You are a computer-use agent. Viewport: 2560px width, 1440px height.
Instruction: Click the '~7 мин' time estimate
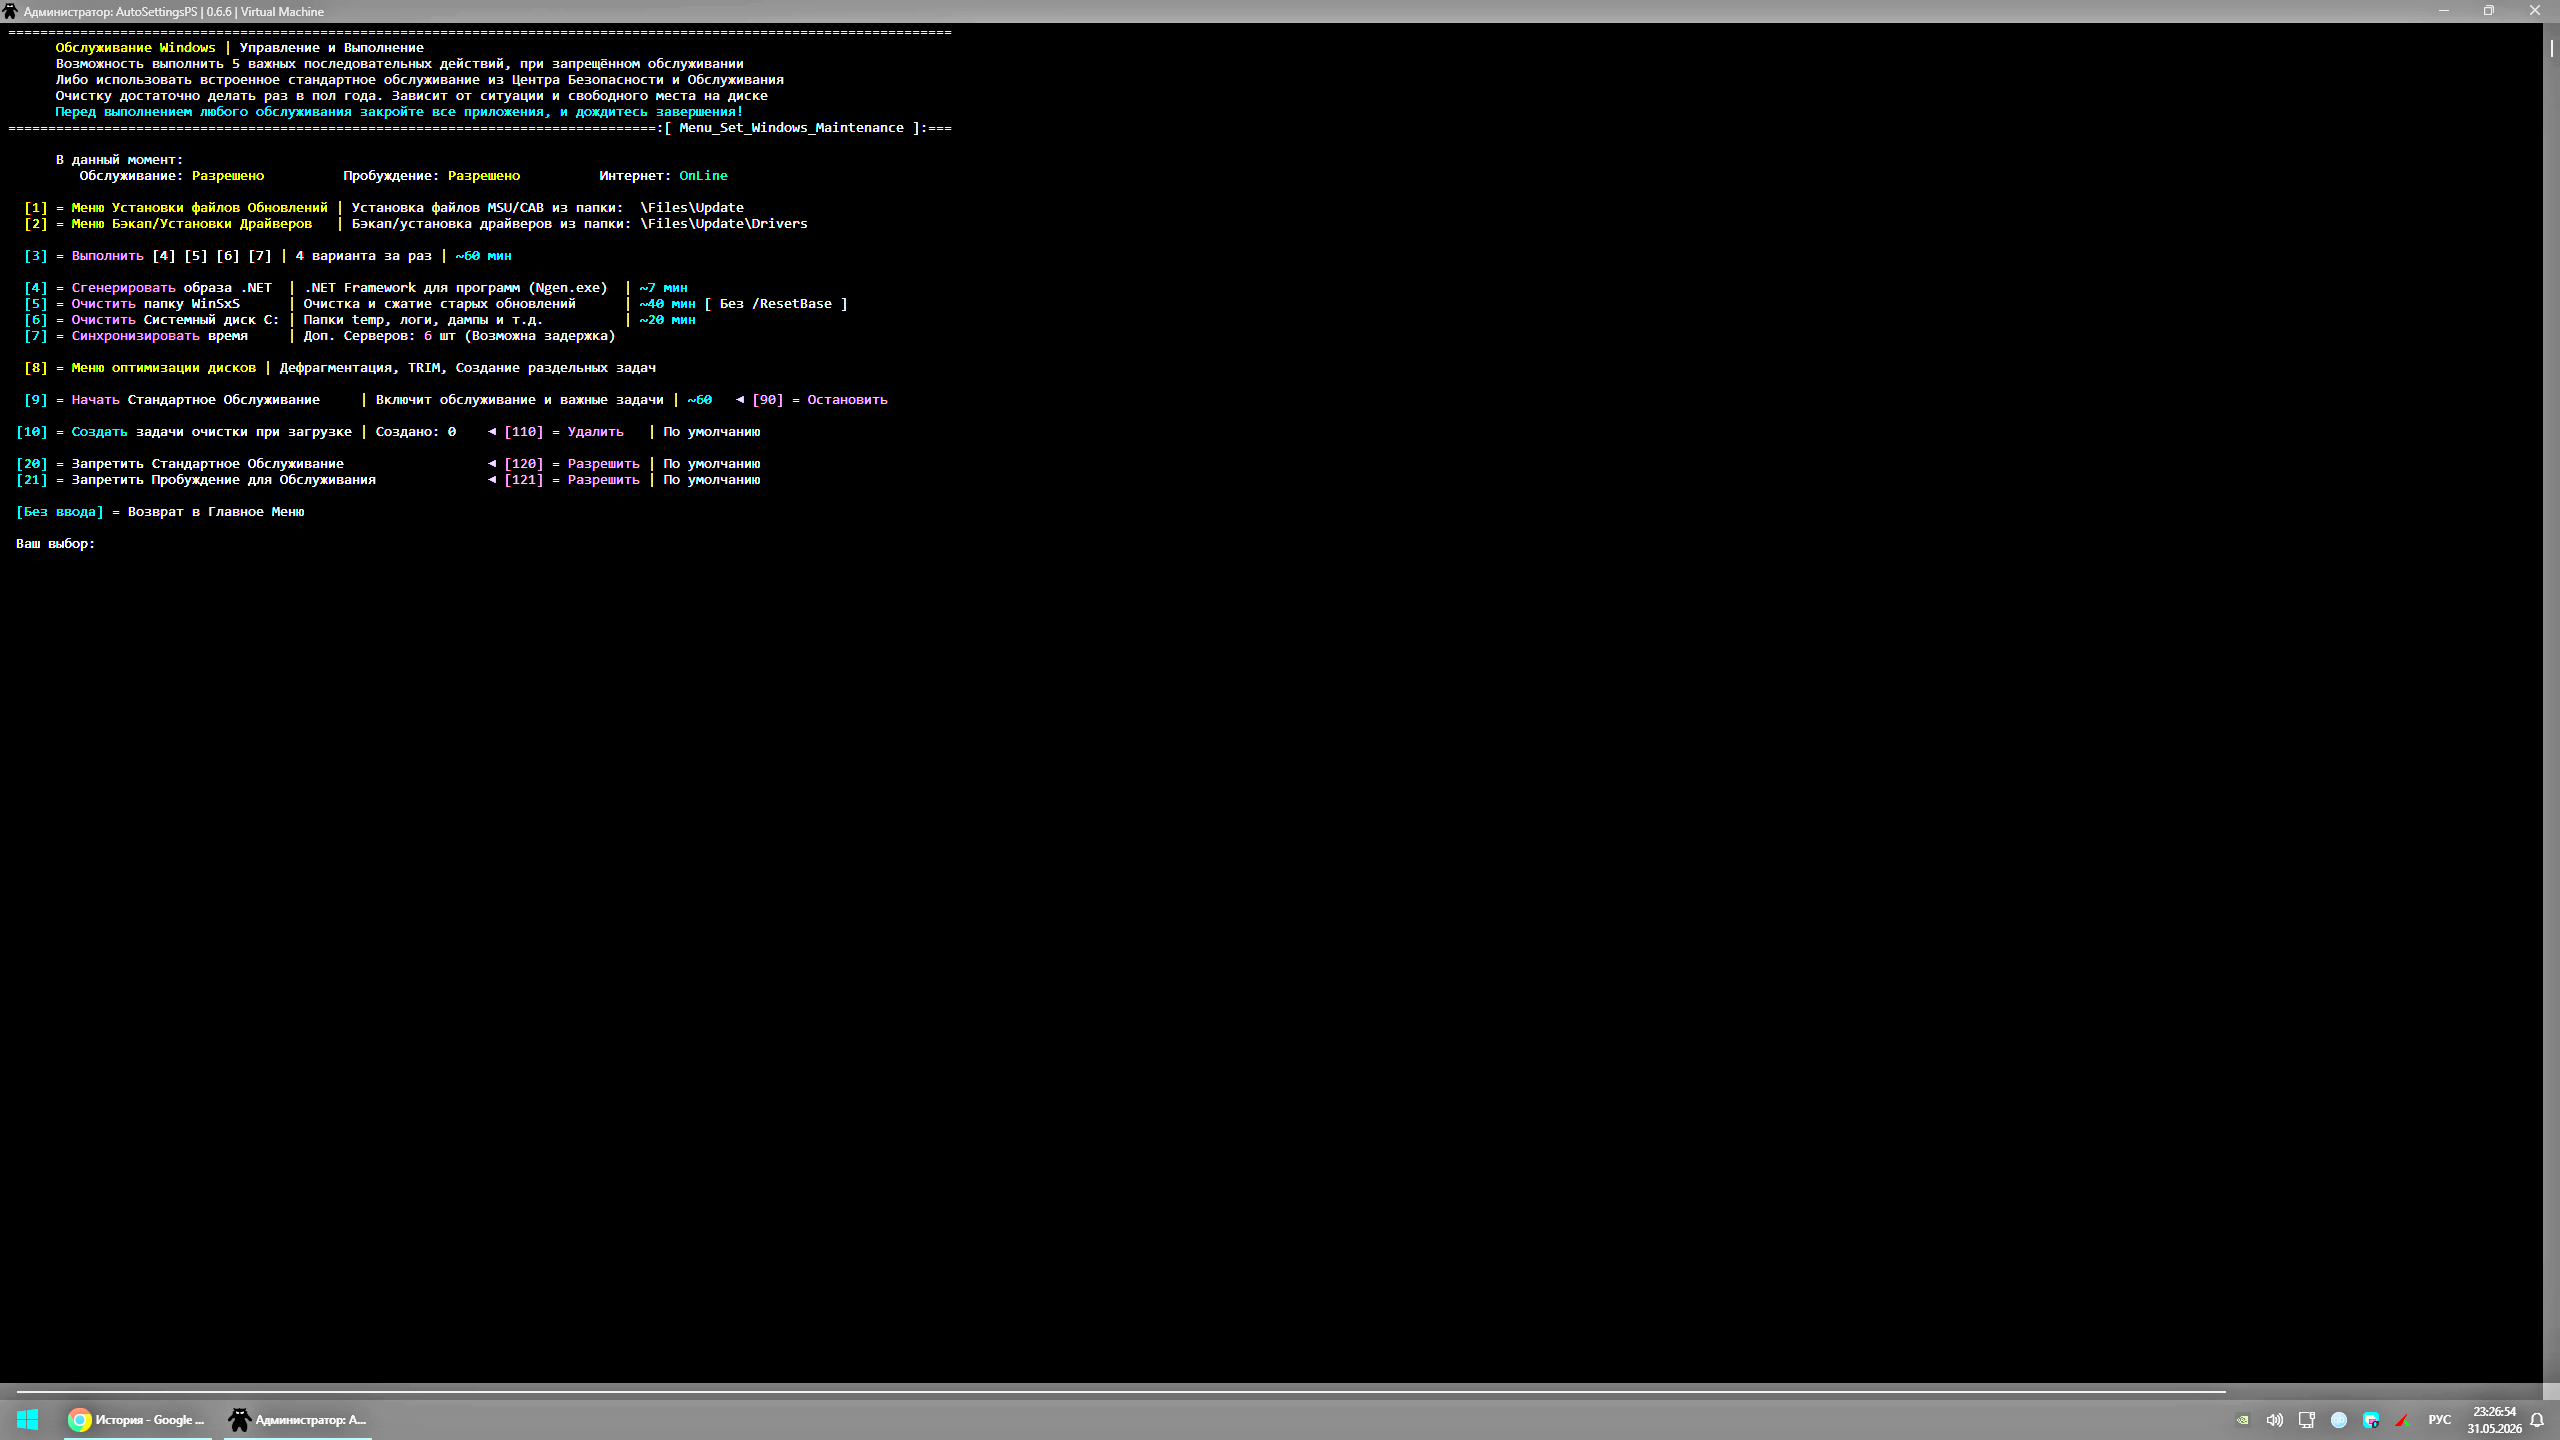tap(663, 287)
